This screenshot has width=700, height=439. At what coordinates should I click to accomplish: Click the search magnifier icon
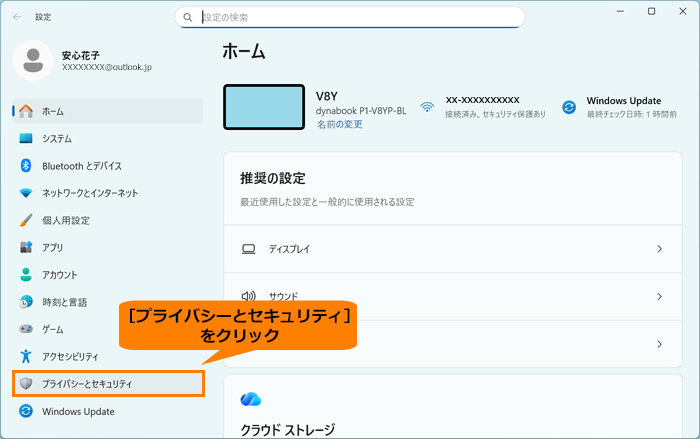[x=188, y=17]
